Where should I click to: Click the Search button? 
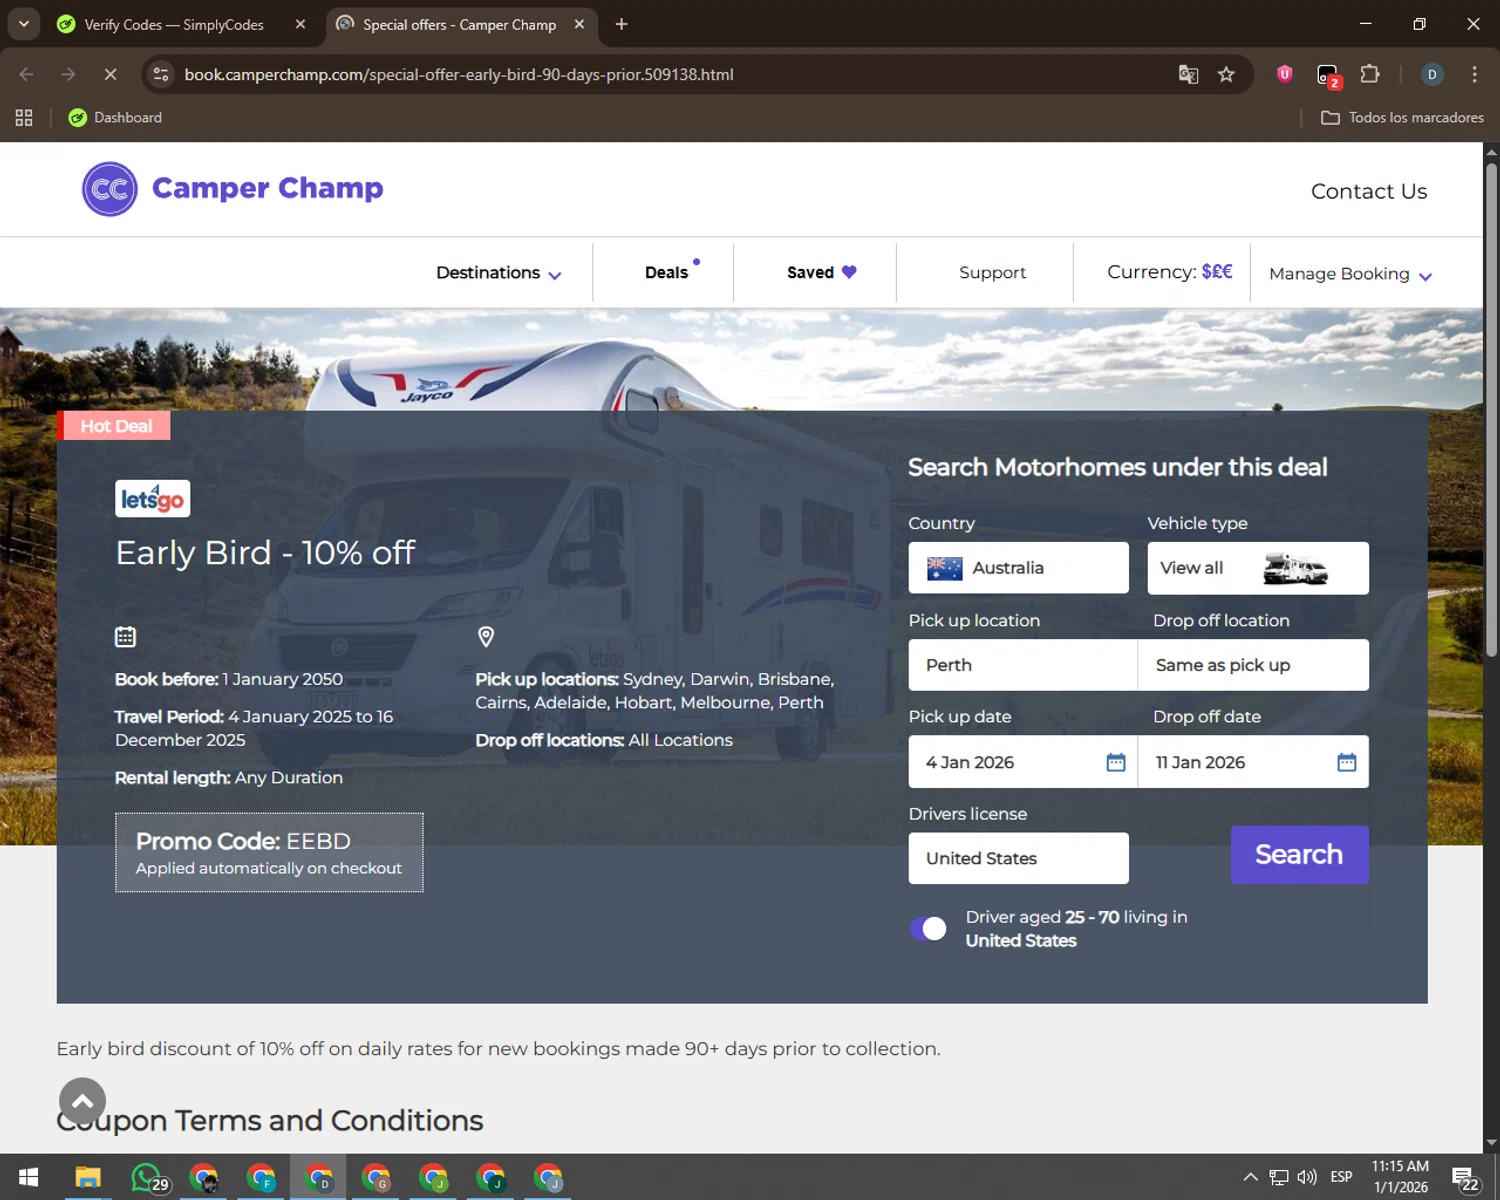[1299, 855]
